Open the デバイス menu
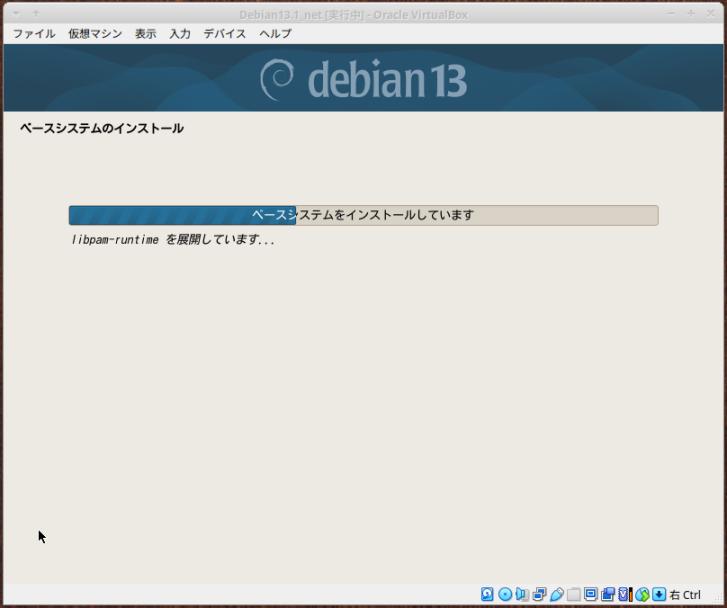This screenshot has height=608, width=727. point(225,33)
